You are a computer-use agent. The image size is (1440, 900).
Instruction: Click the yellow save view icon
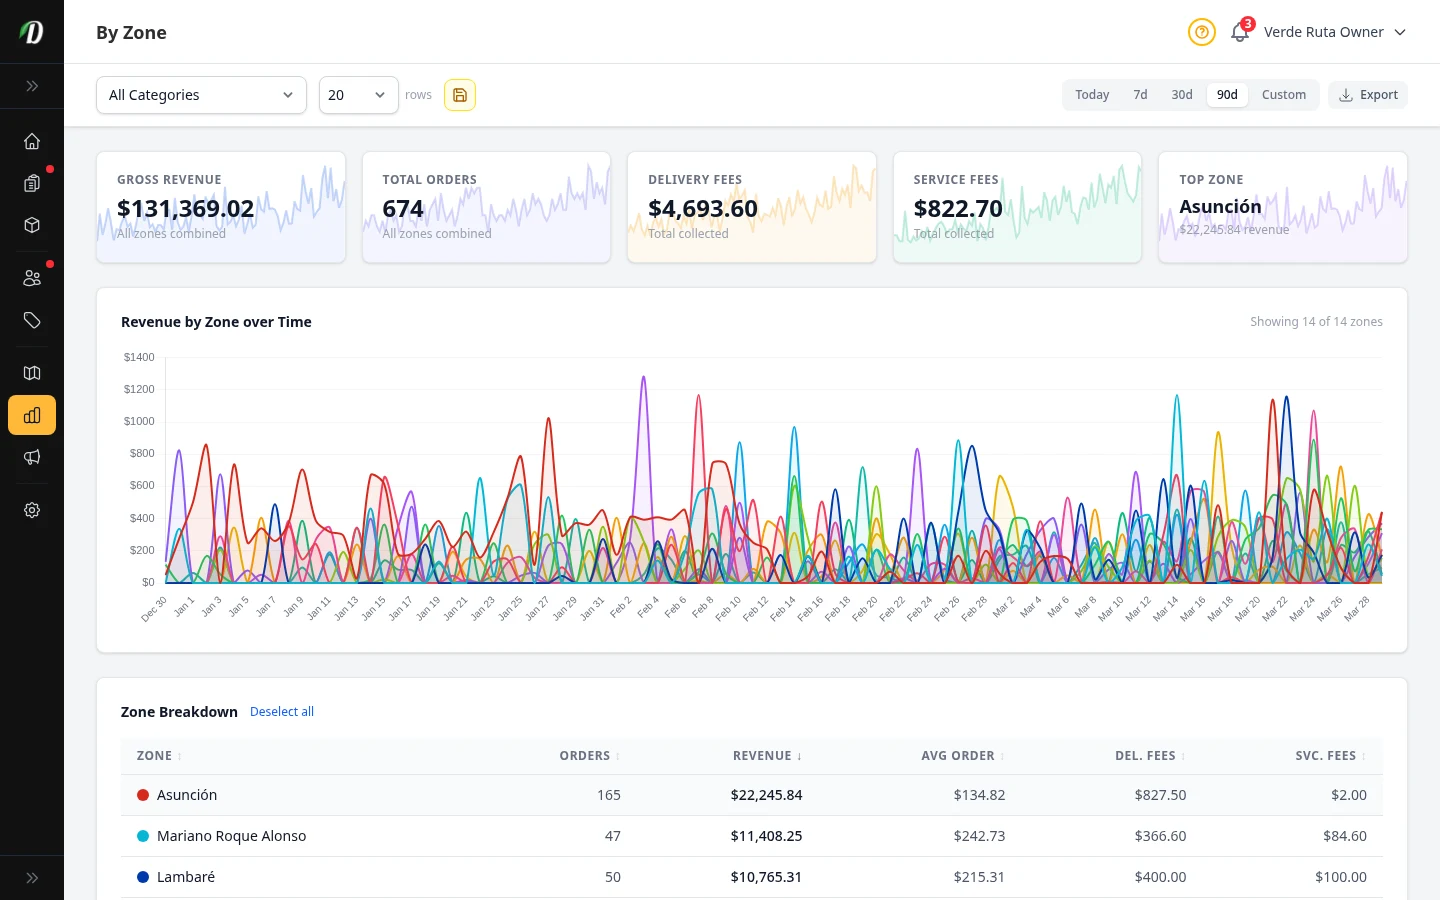pos(460,95)
